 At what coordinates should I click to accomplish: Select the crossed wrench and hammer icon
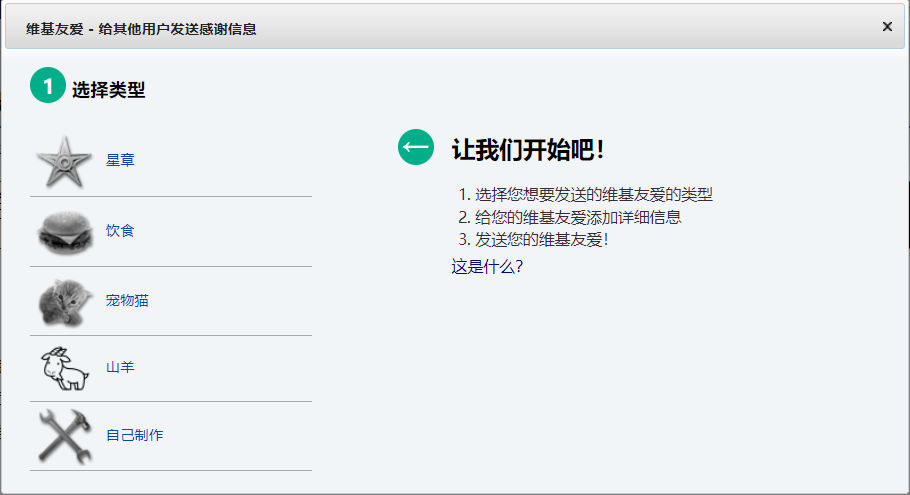pos(66,436)
